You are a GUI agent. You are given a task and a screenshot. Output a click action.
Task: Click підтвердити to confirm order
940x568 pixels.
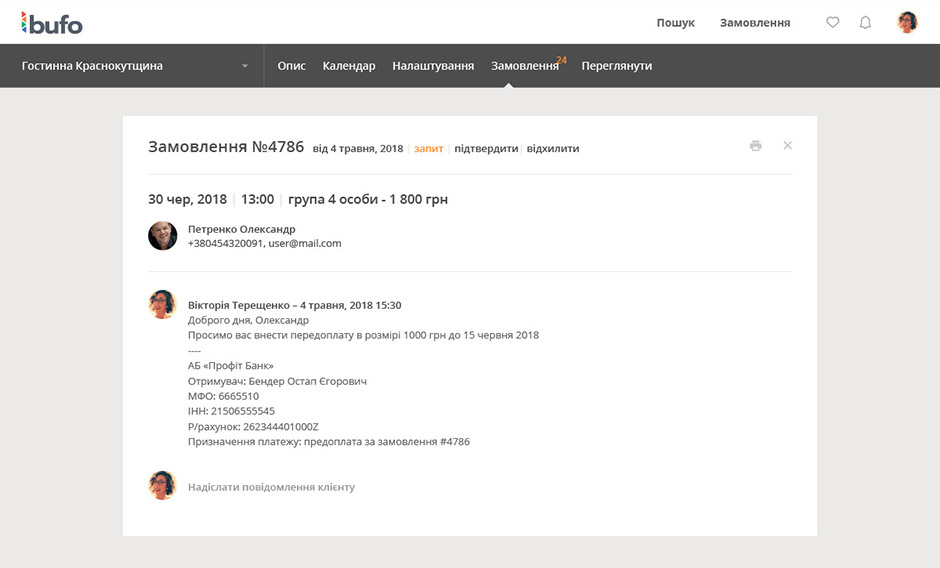point(486,149)
